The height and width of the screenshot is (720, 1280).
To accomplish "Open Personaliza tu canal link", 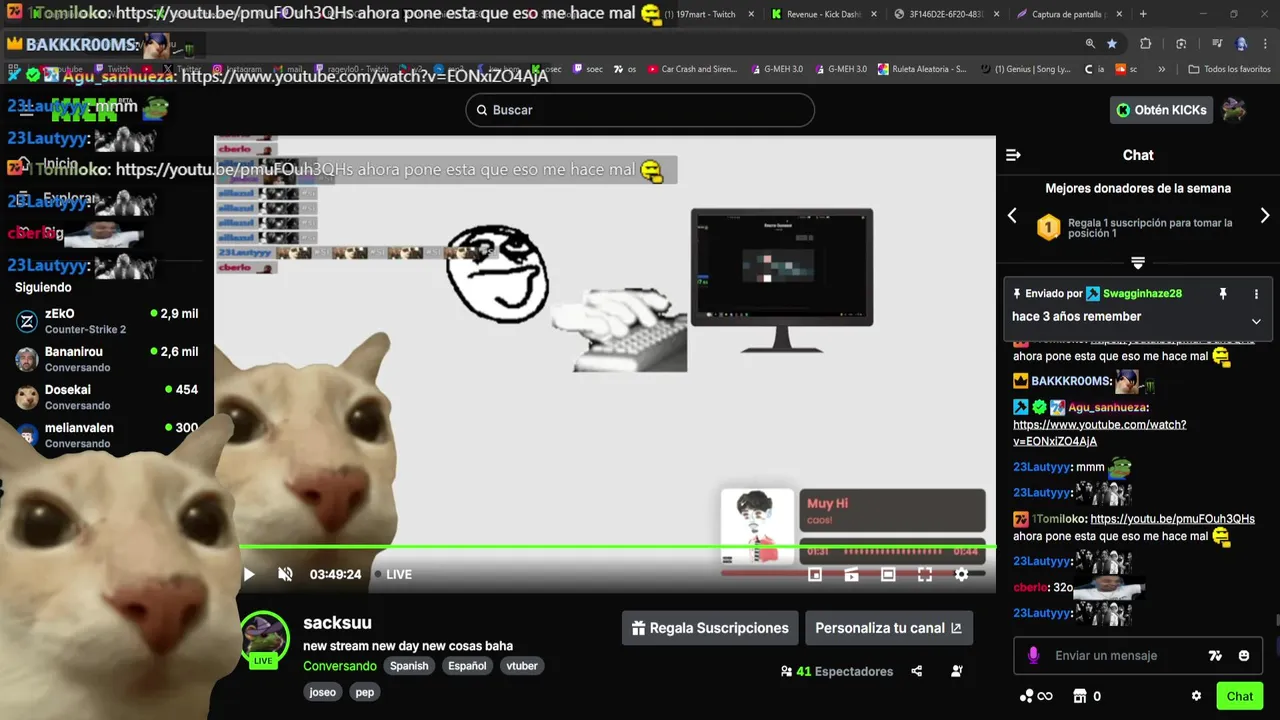I will [888, 628].
